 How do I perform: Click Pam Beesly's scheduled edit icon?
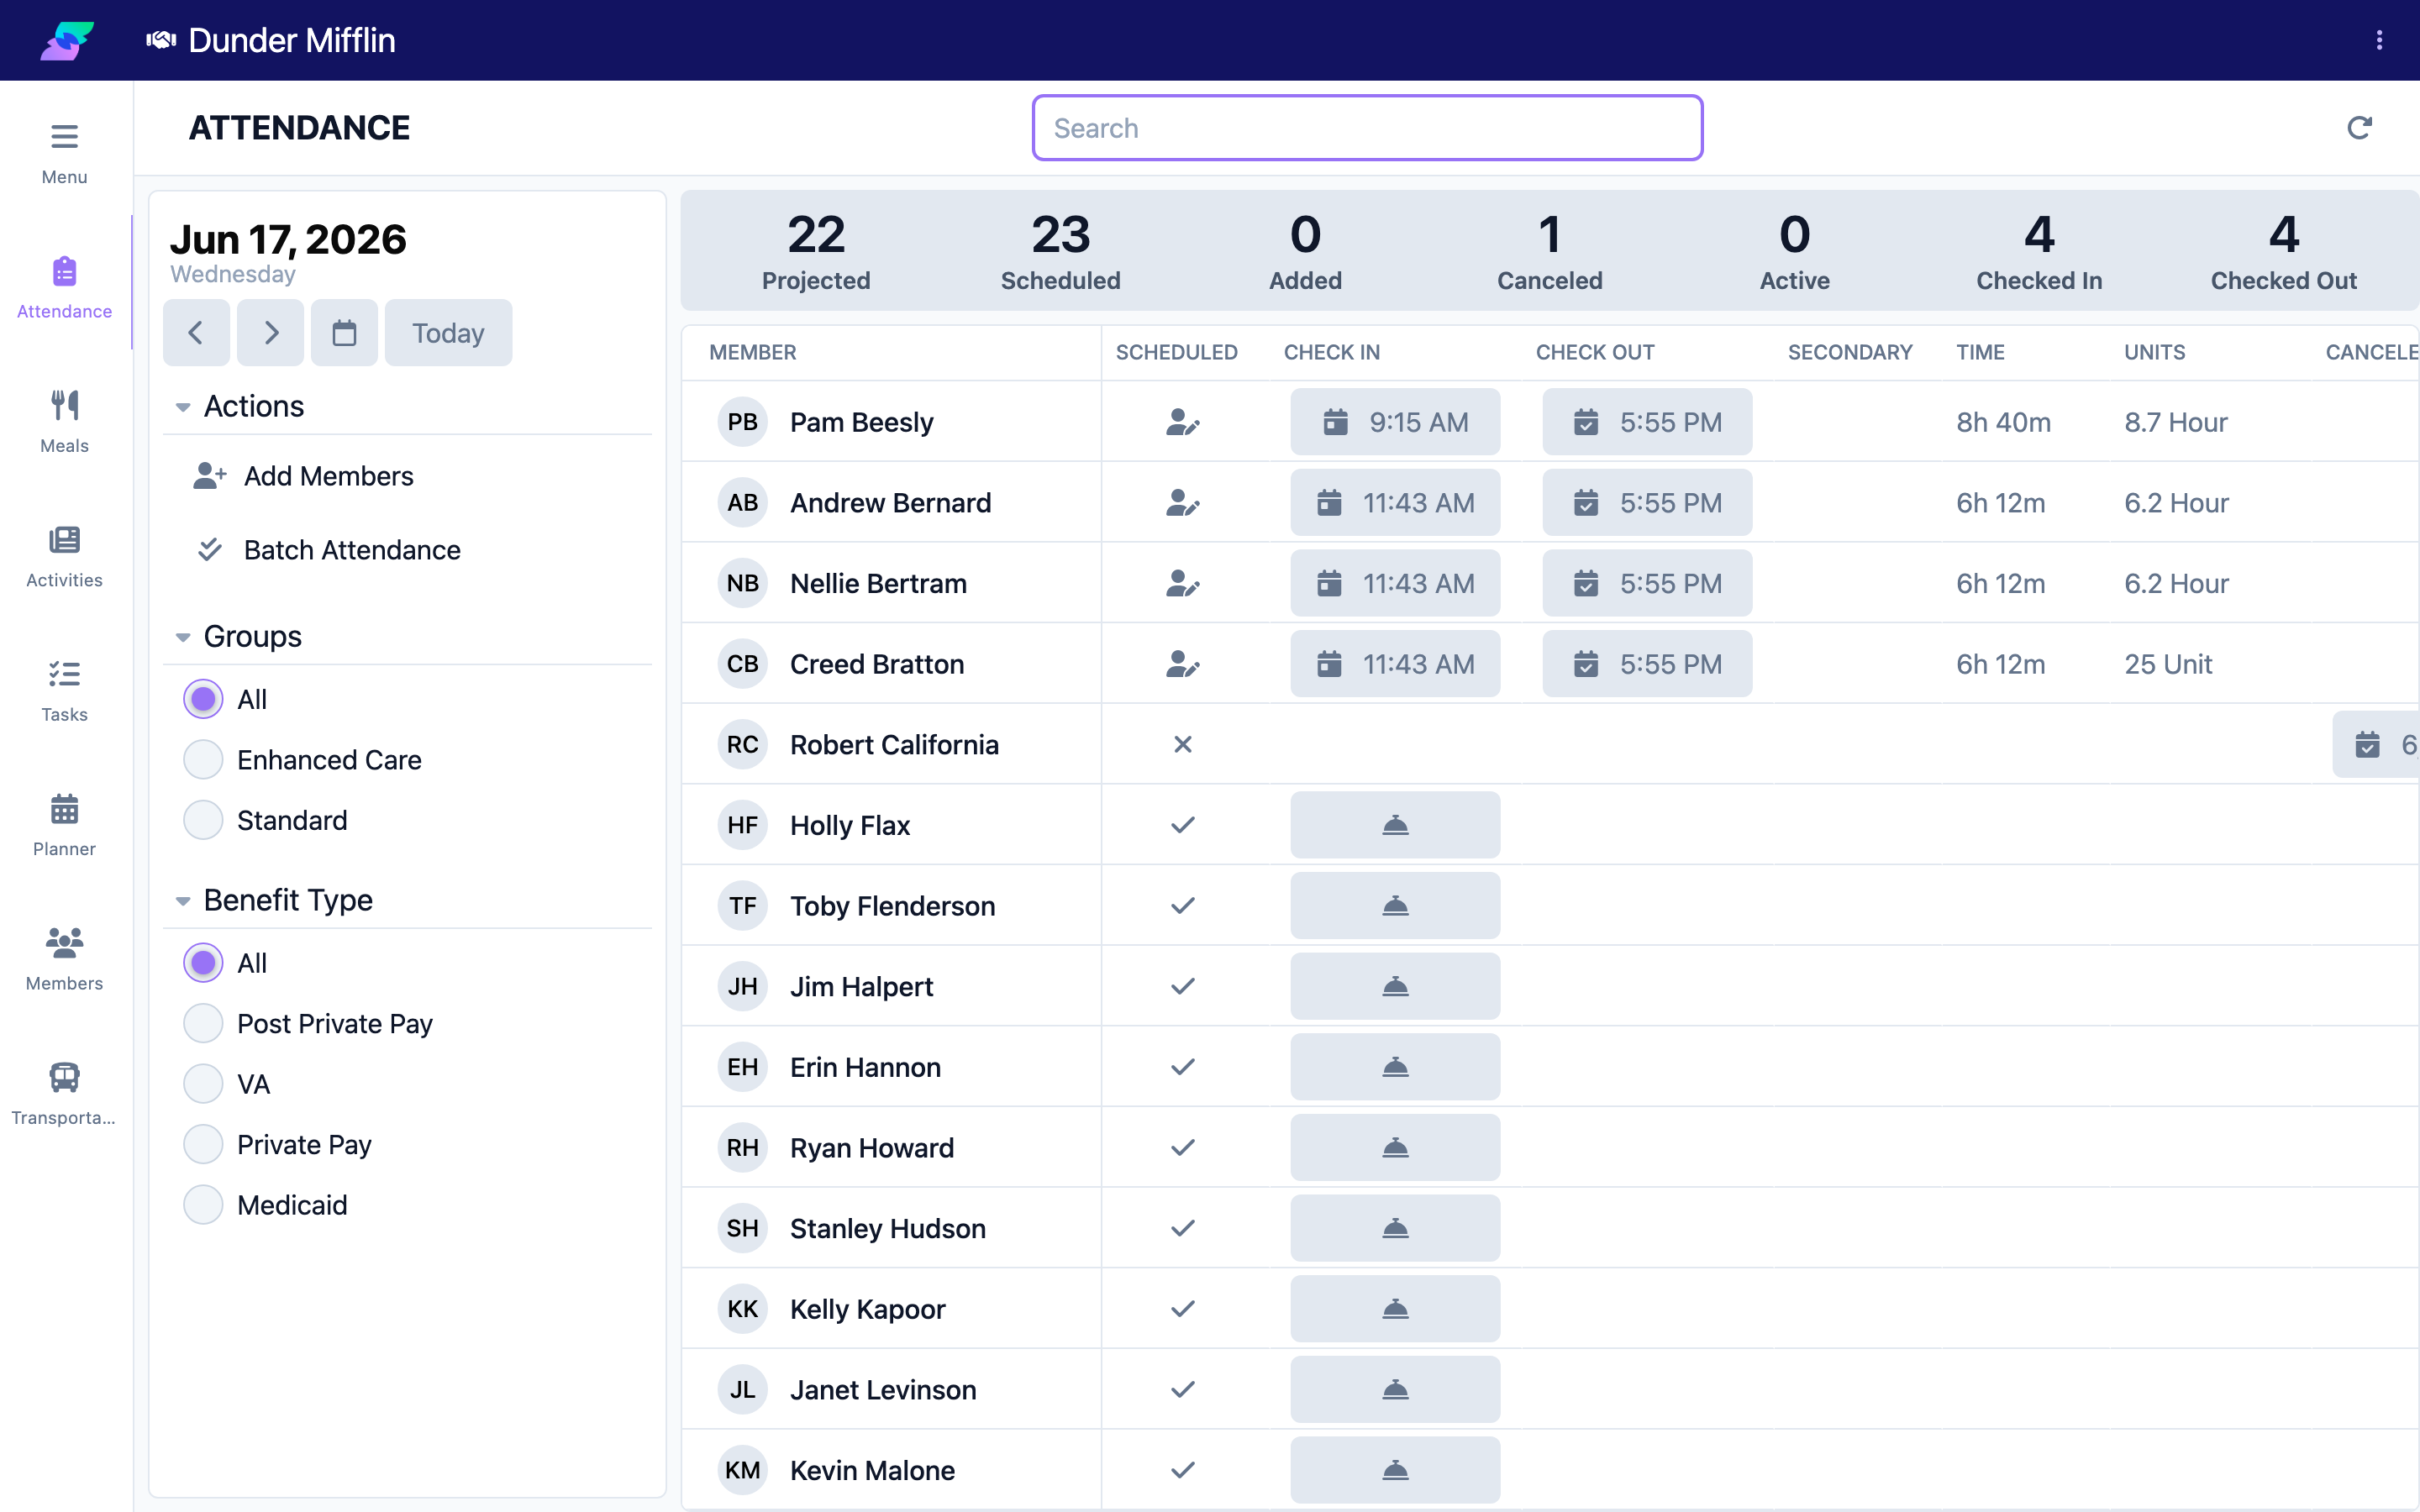coord(1182,422)
